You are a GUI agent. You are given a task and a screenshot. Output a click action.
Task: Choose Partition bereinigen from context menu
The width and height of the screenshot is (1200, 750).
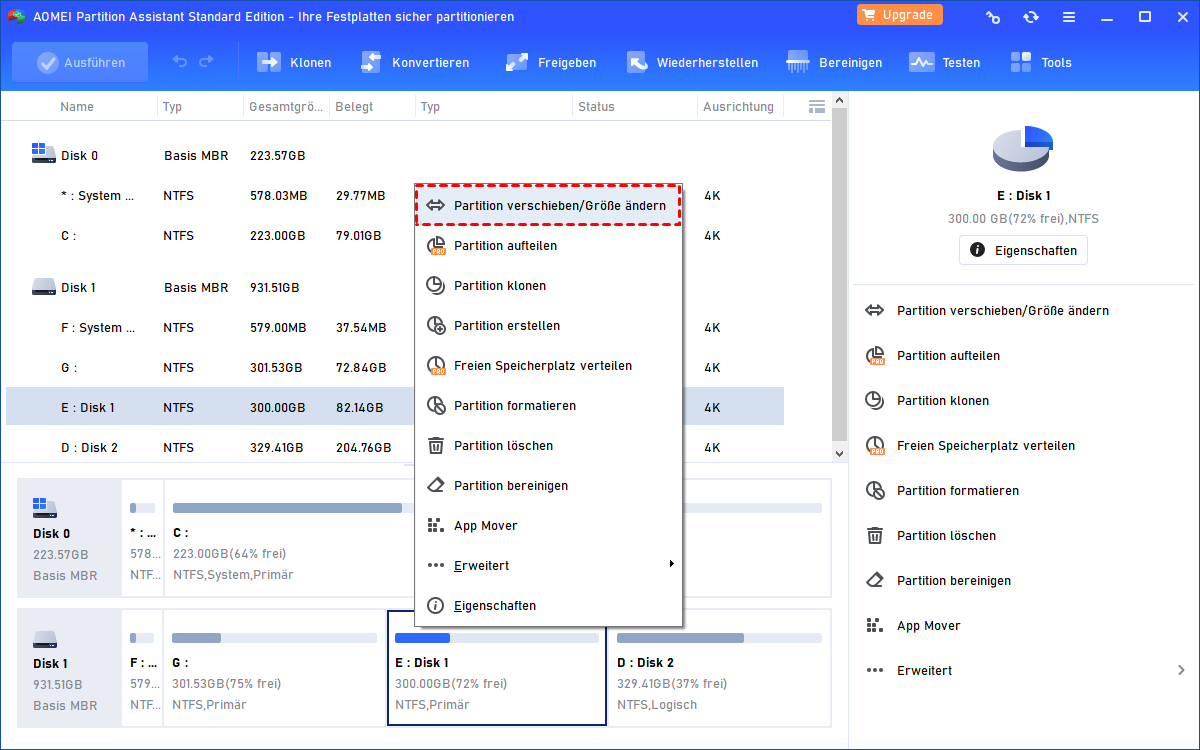tap(548, 485)
